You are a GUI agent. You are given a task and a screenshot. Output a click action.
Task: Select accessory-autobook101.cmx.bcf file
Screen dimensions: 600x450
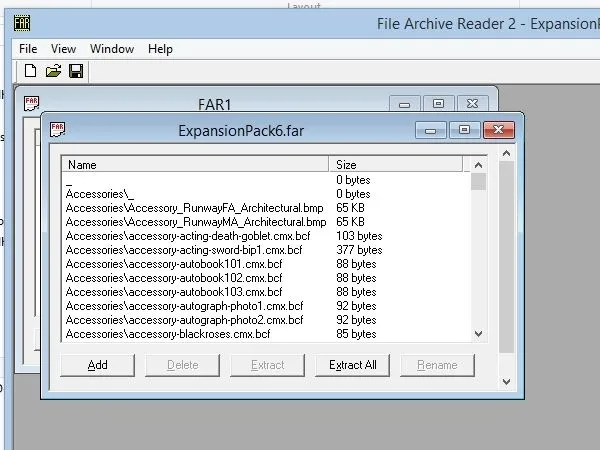coord(174,264)
